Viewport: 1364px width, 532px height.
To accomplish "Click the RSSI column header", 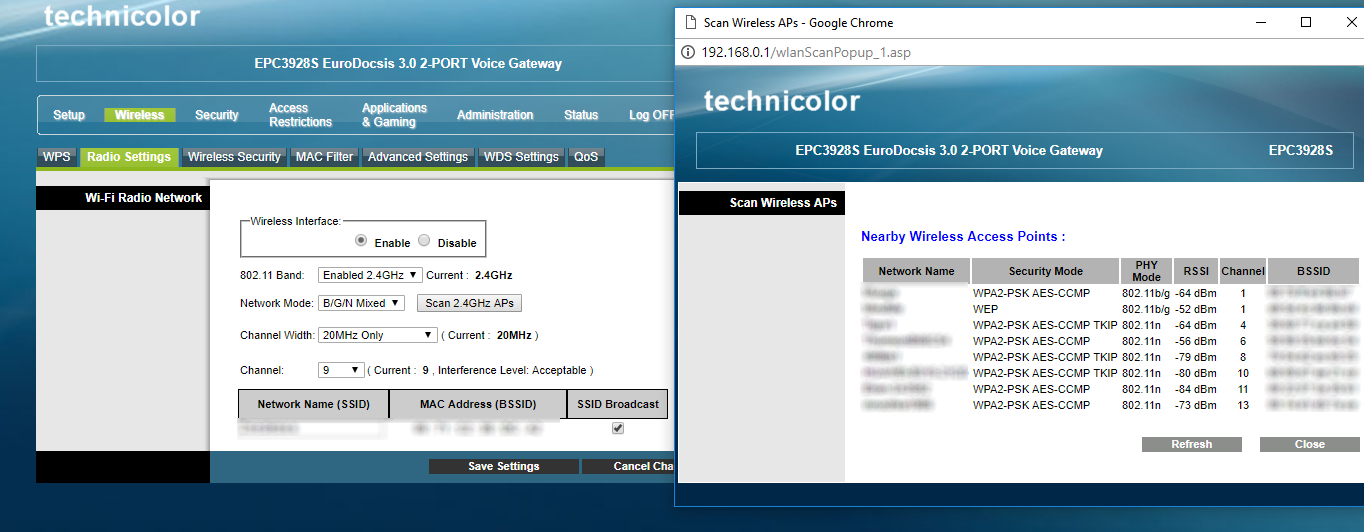I will coord(1196,271).
